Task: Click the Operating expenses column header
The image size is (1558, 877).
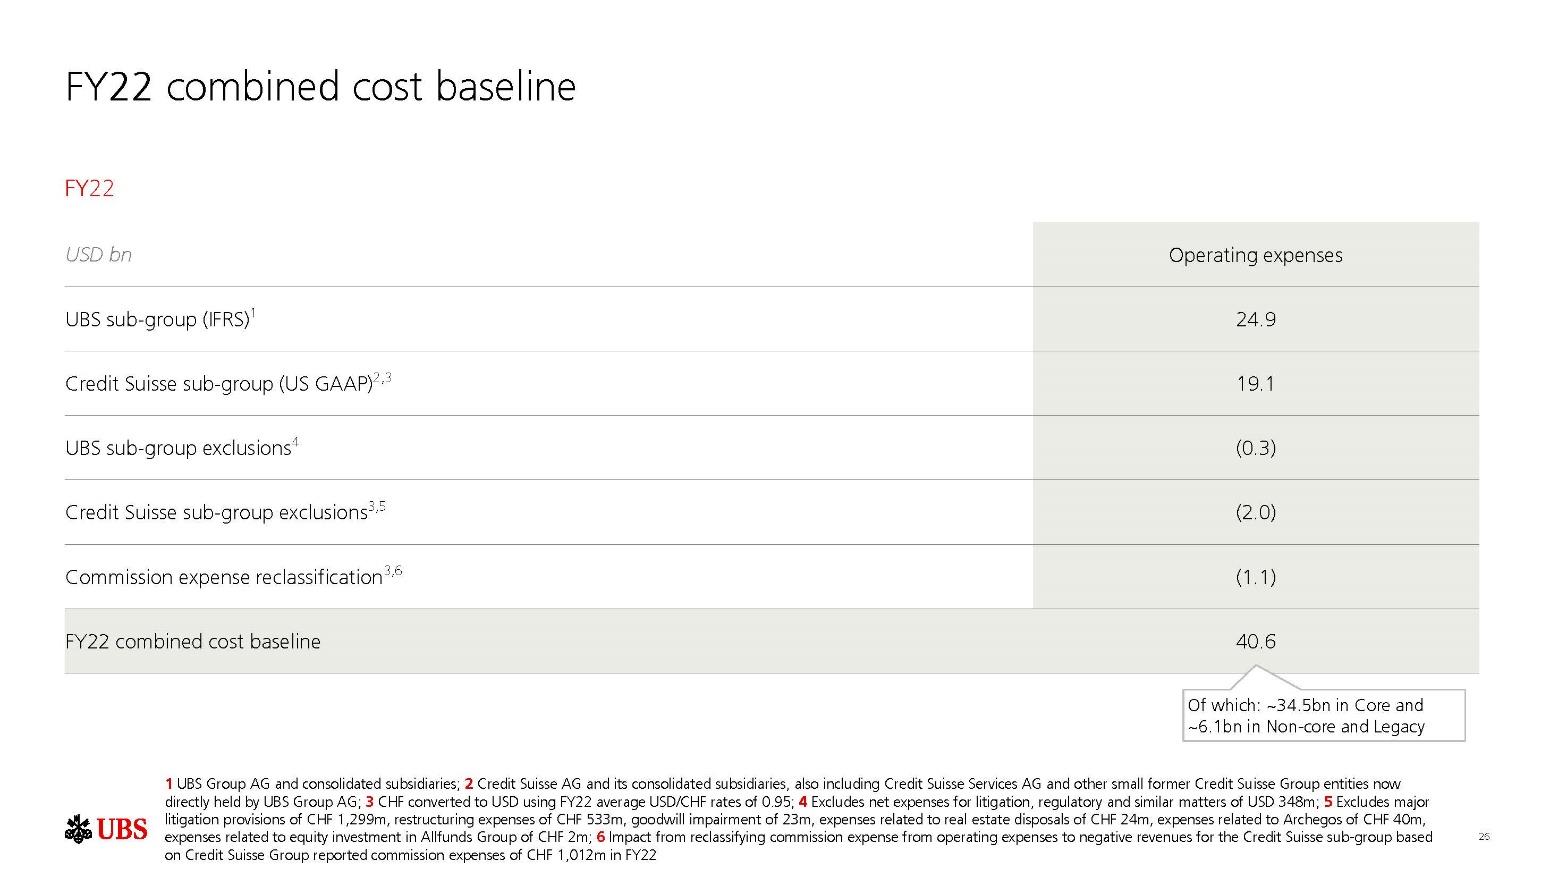Action: (1255, 255)
